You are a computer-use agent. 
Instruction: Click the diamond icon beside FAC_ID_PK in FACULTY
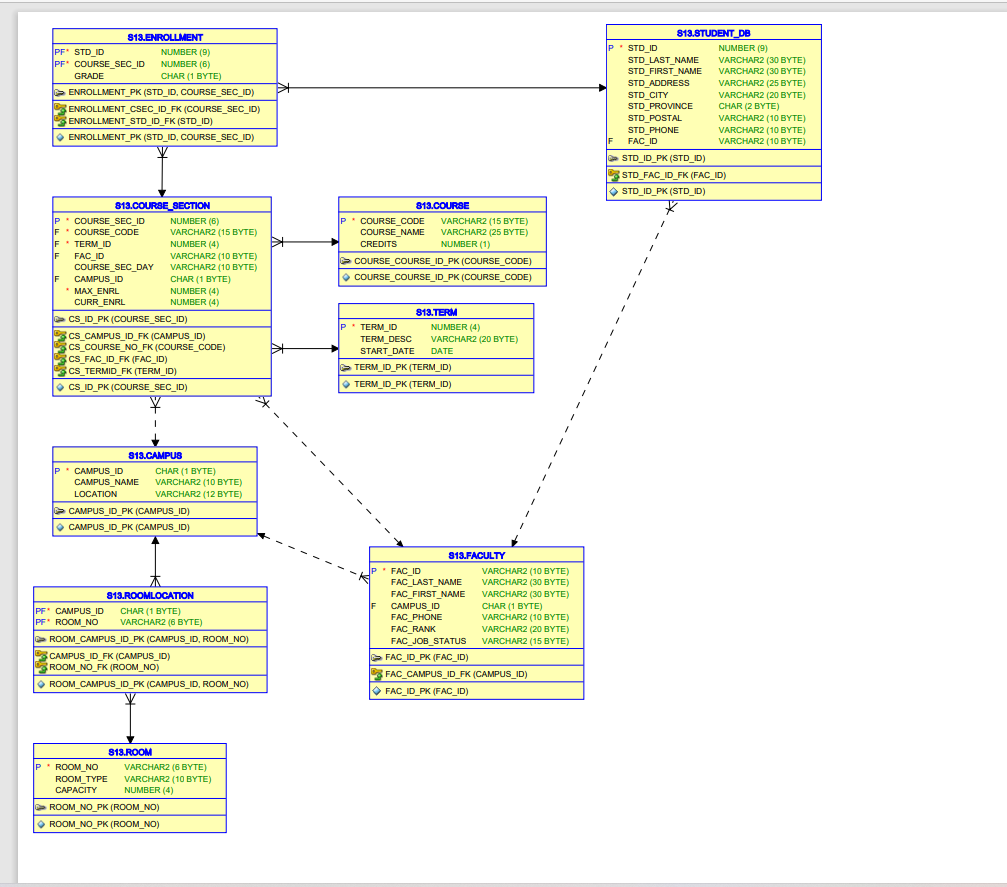[x=377, y=690]
